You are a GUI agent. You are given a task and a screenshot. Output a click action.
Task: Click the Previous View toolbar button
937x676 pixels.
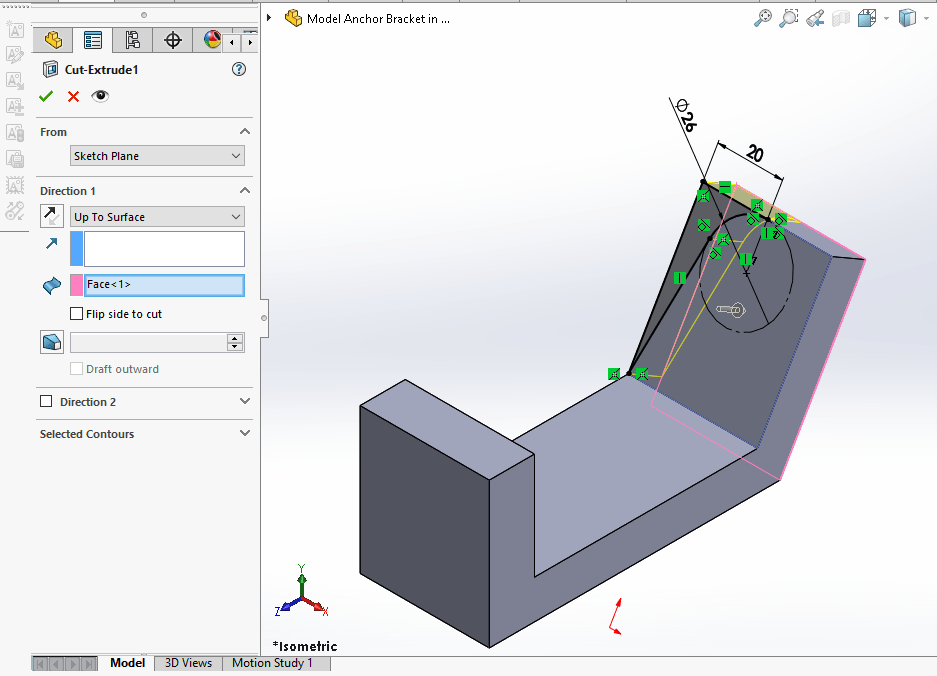click(x=814, y=18)
